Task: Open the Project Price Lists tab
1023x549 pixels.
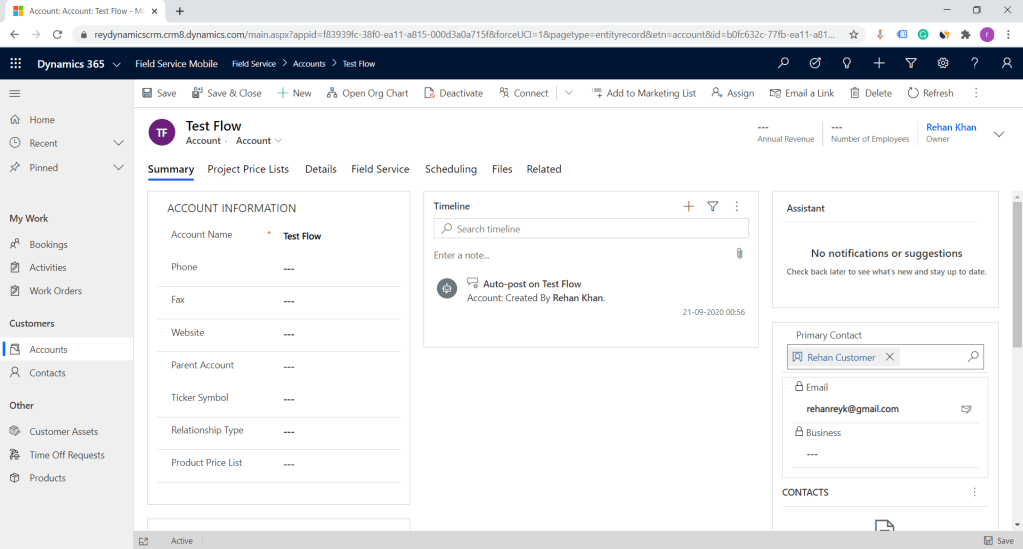Action: [x=248, y=169]
